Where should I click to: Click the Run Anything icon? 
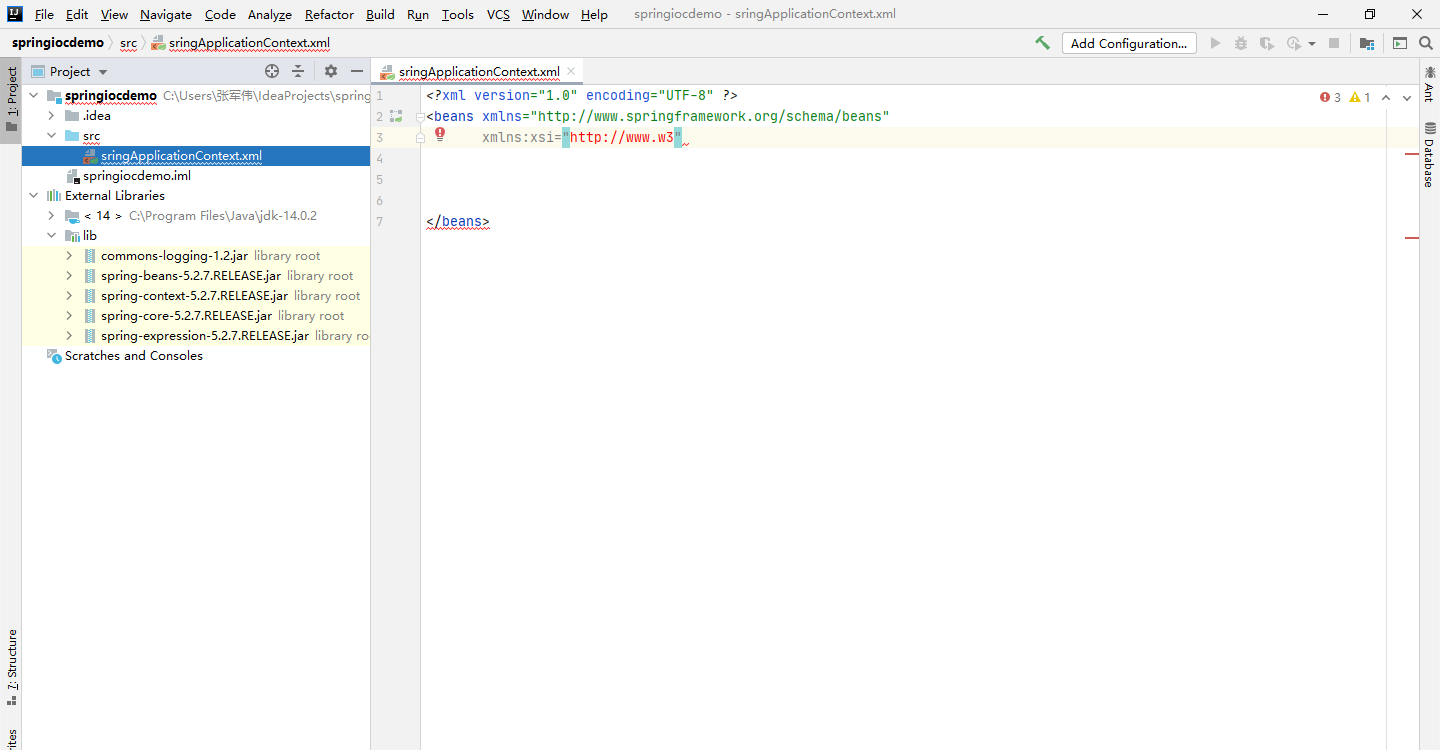click(1400, 43)
